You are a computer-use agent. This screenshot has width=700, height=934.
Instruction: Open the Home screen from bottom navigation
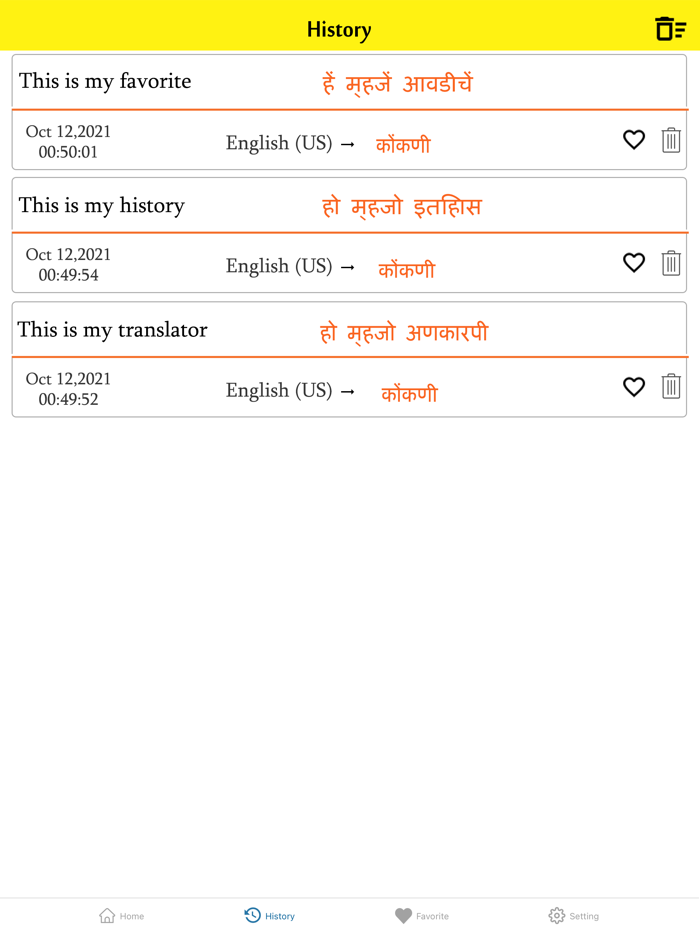pos(120,915)
